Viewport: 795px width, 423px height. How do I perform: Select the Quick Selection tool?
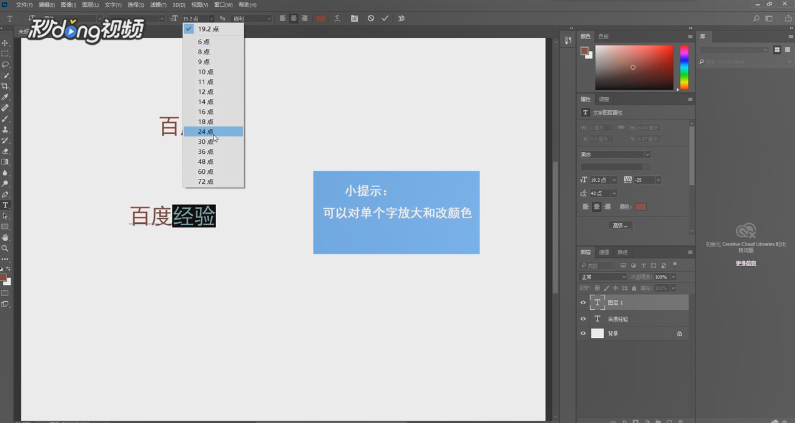click(5, 76)
